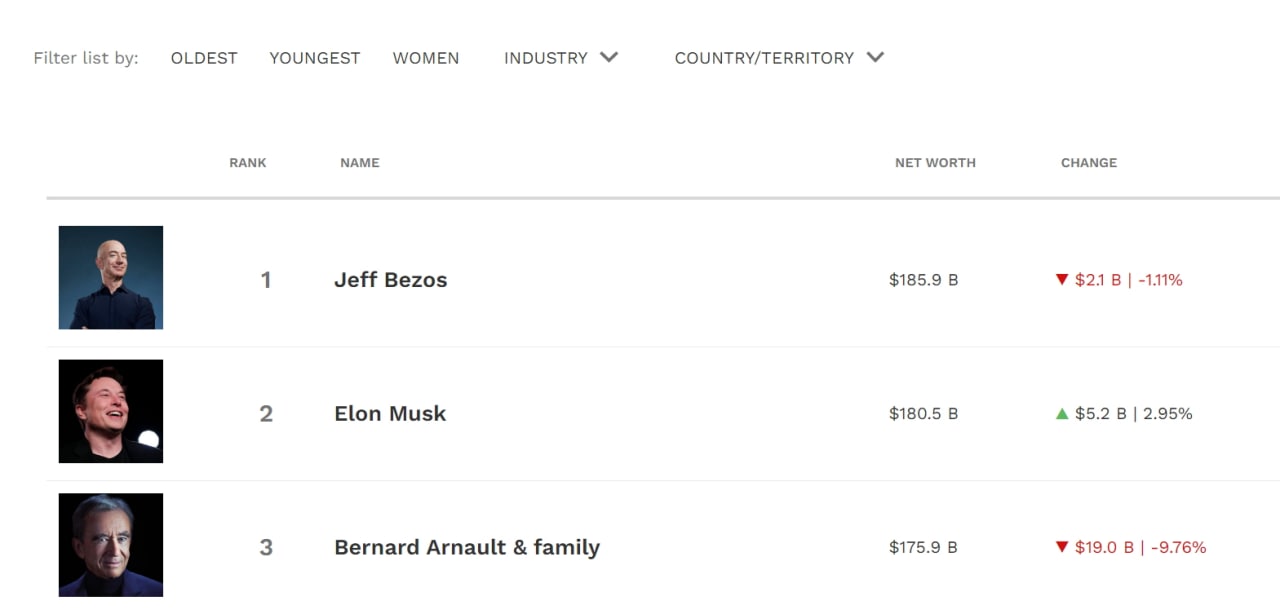Sort by the NET WORTH column header
This screenshot has height=614, width=1280.
click(935, 163)
